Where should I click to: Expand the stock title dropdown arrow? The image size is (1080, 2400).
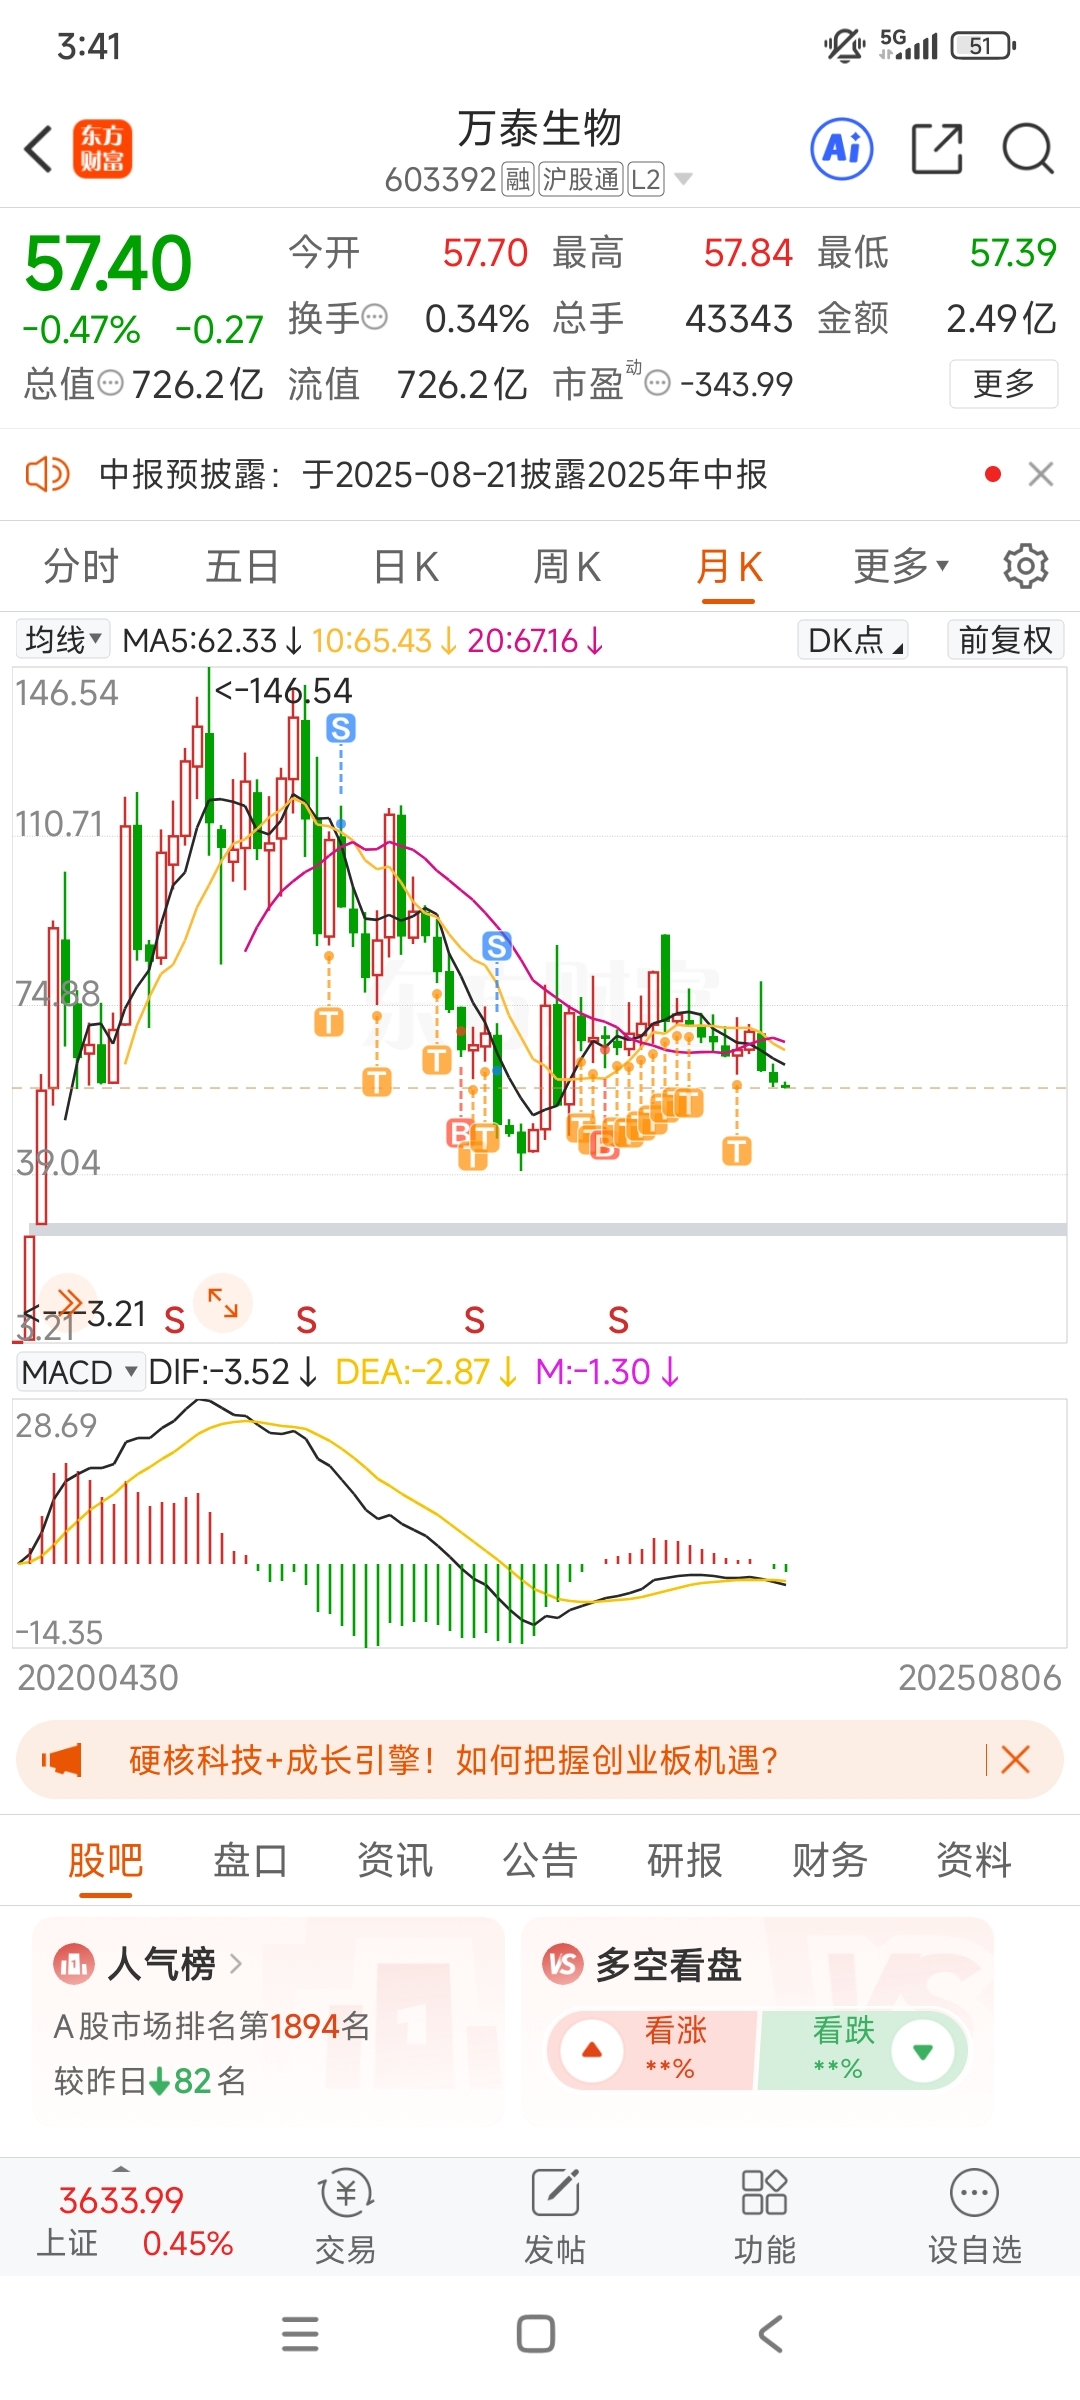pyautogui.click(x=684, y=180)
